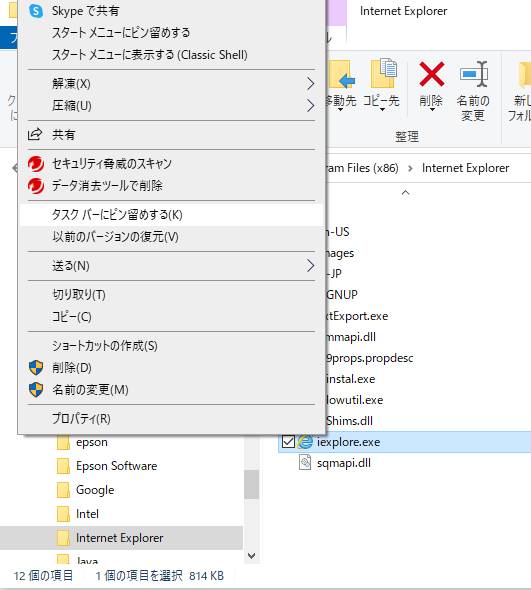Expand the 圧縮(U) submenu arrow
The height and width of the screenshot is (590, 531).
point(310,106)
